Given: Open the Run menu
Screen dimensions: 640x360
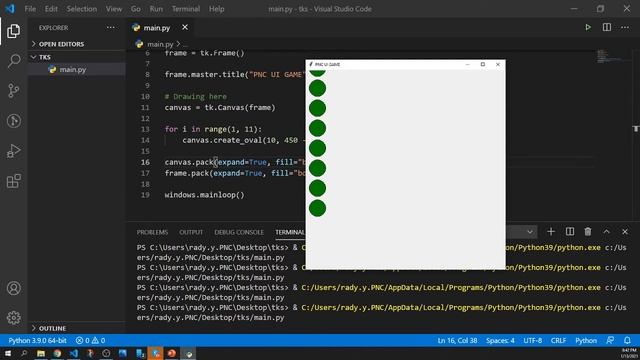Looking at the screenshot, I should (156, 9).
